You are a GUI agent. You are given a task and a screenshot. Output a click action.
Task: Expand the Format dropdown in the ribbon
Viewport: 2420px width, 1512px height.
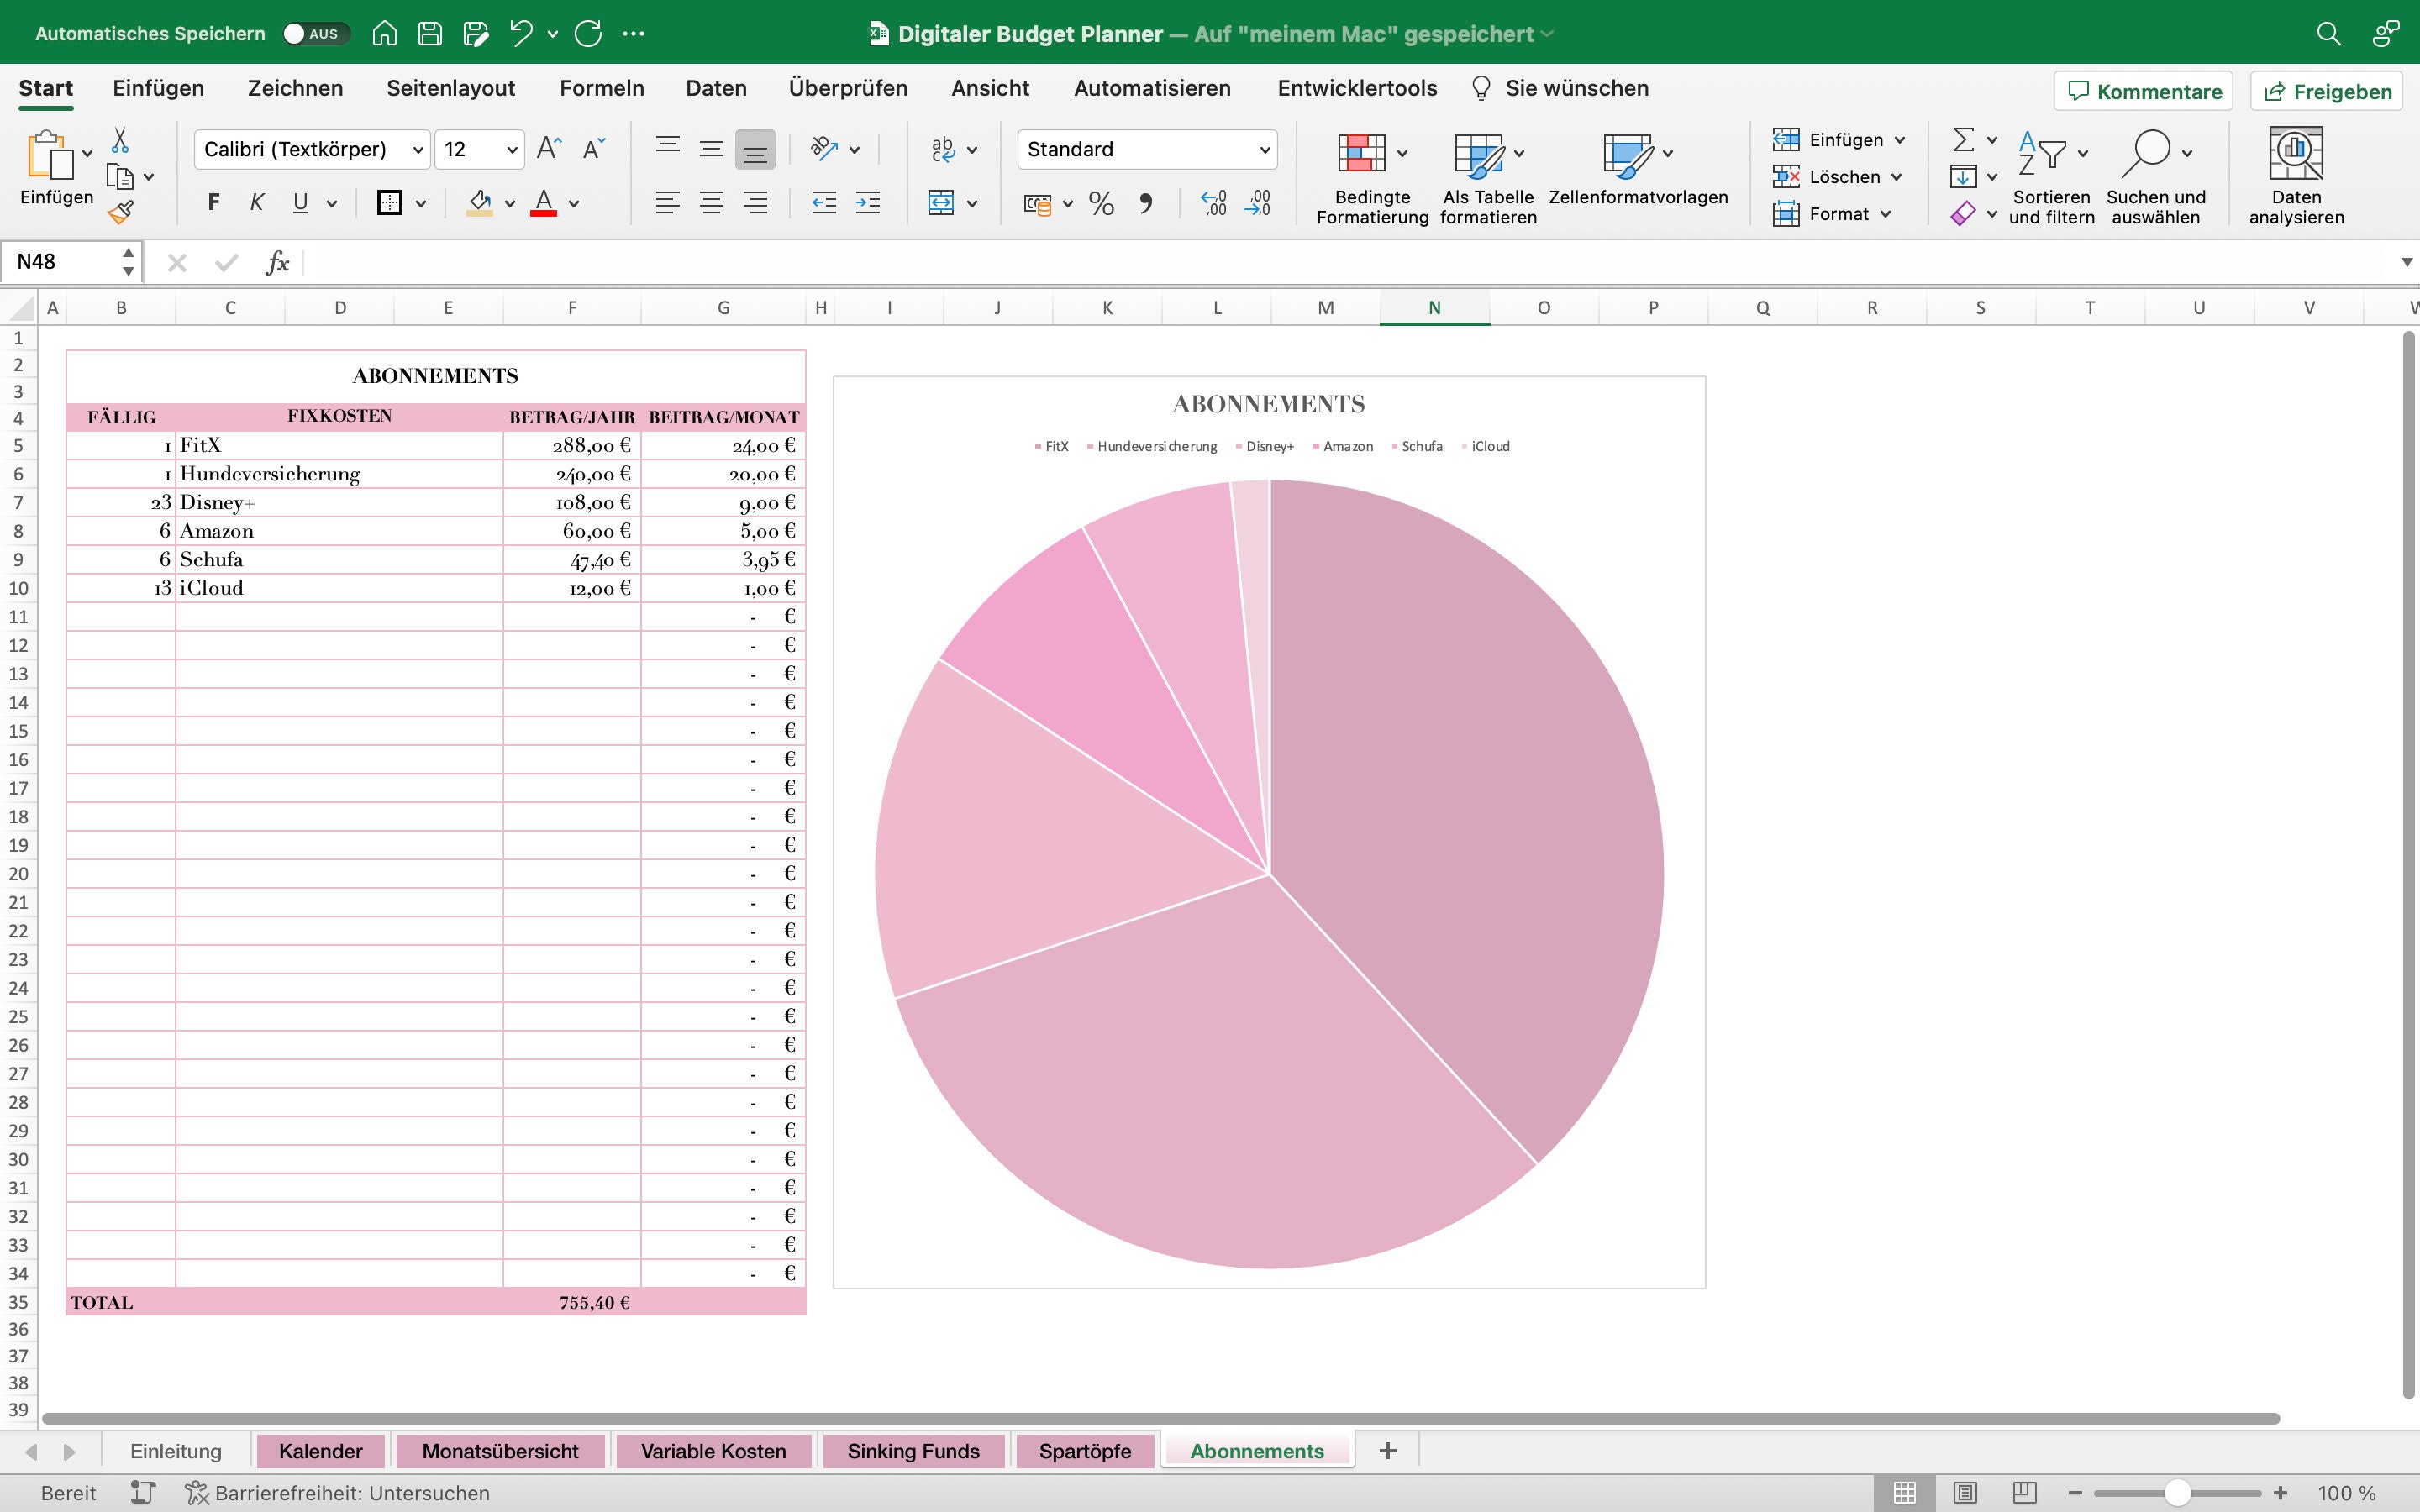pyautogui.click(x=1886, y=213)
